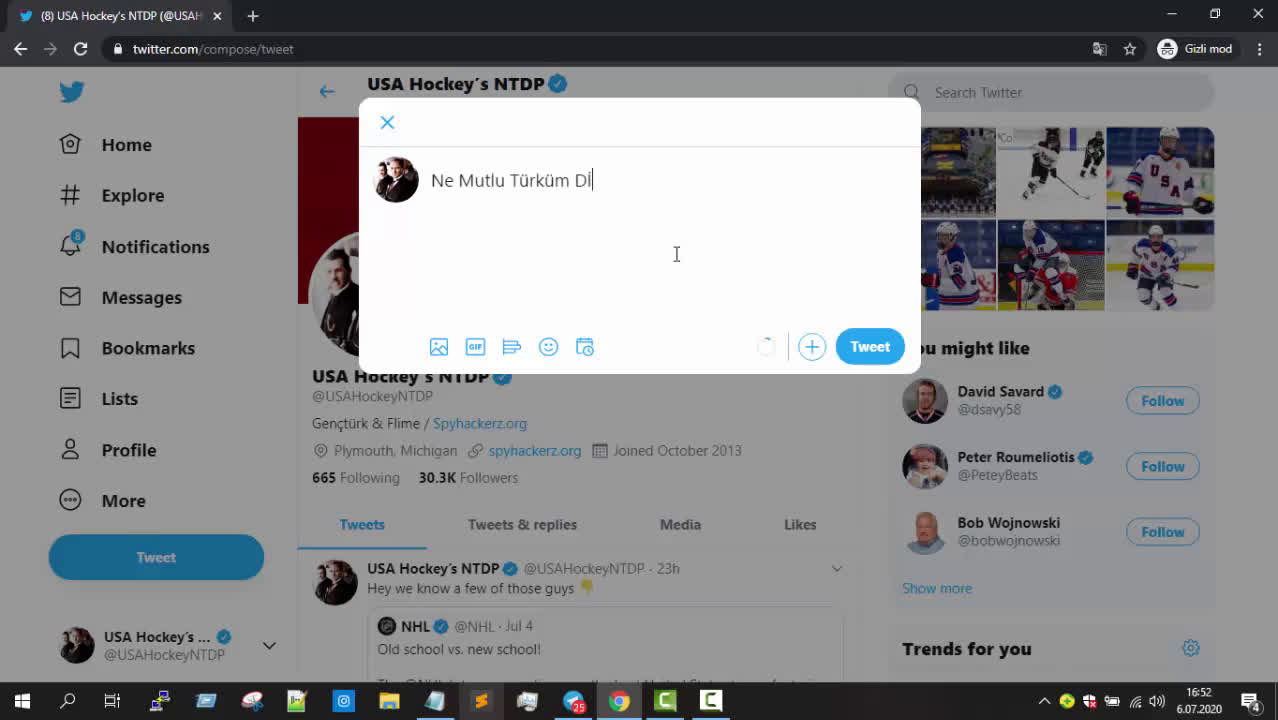
Task: Close the tweet composer
Action: coord(387,122)
